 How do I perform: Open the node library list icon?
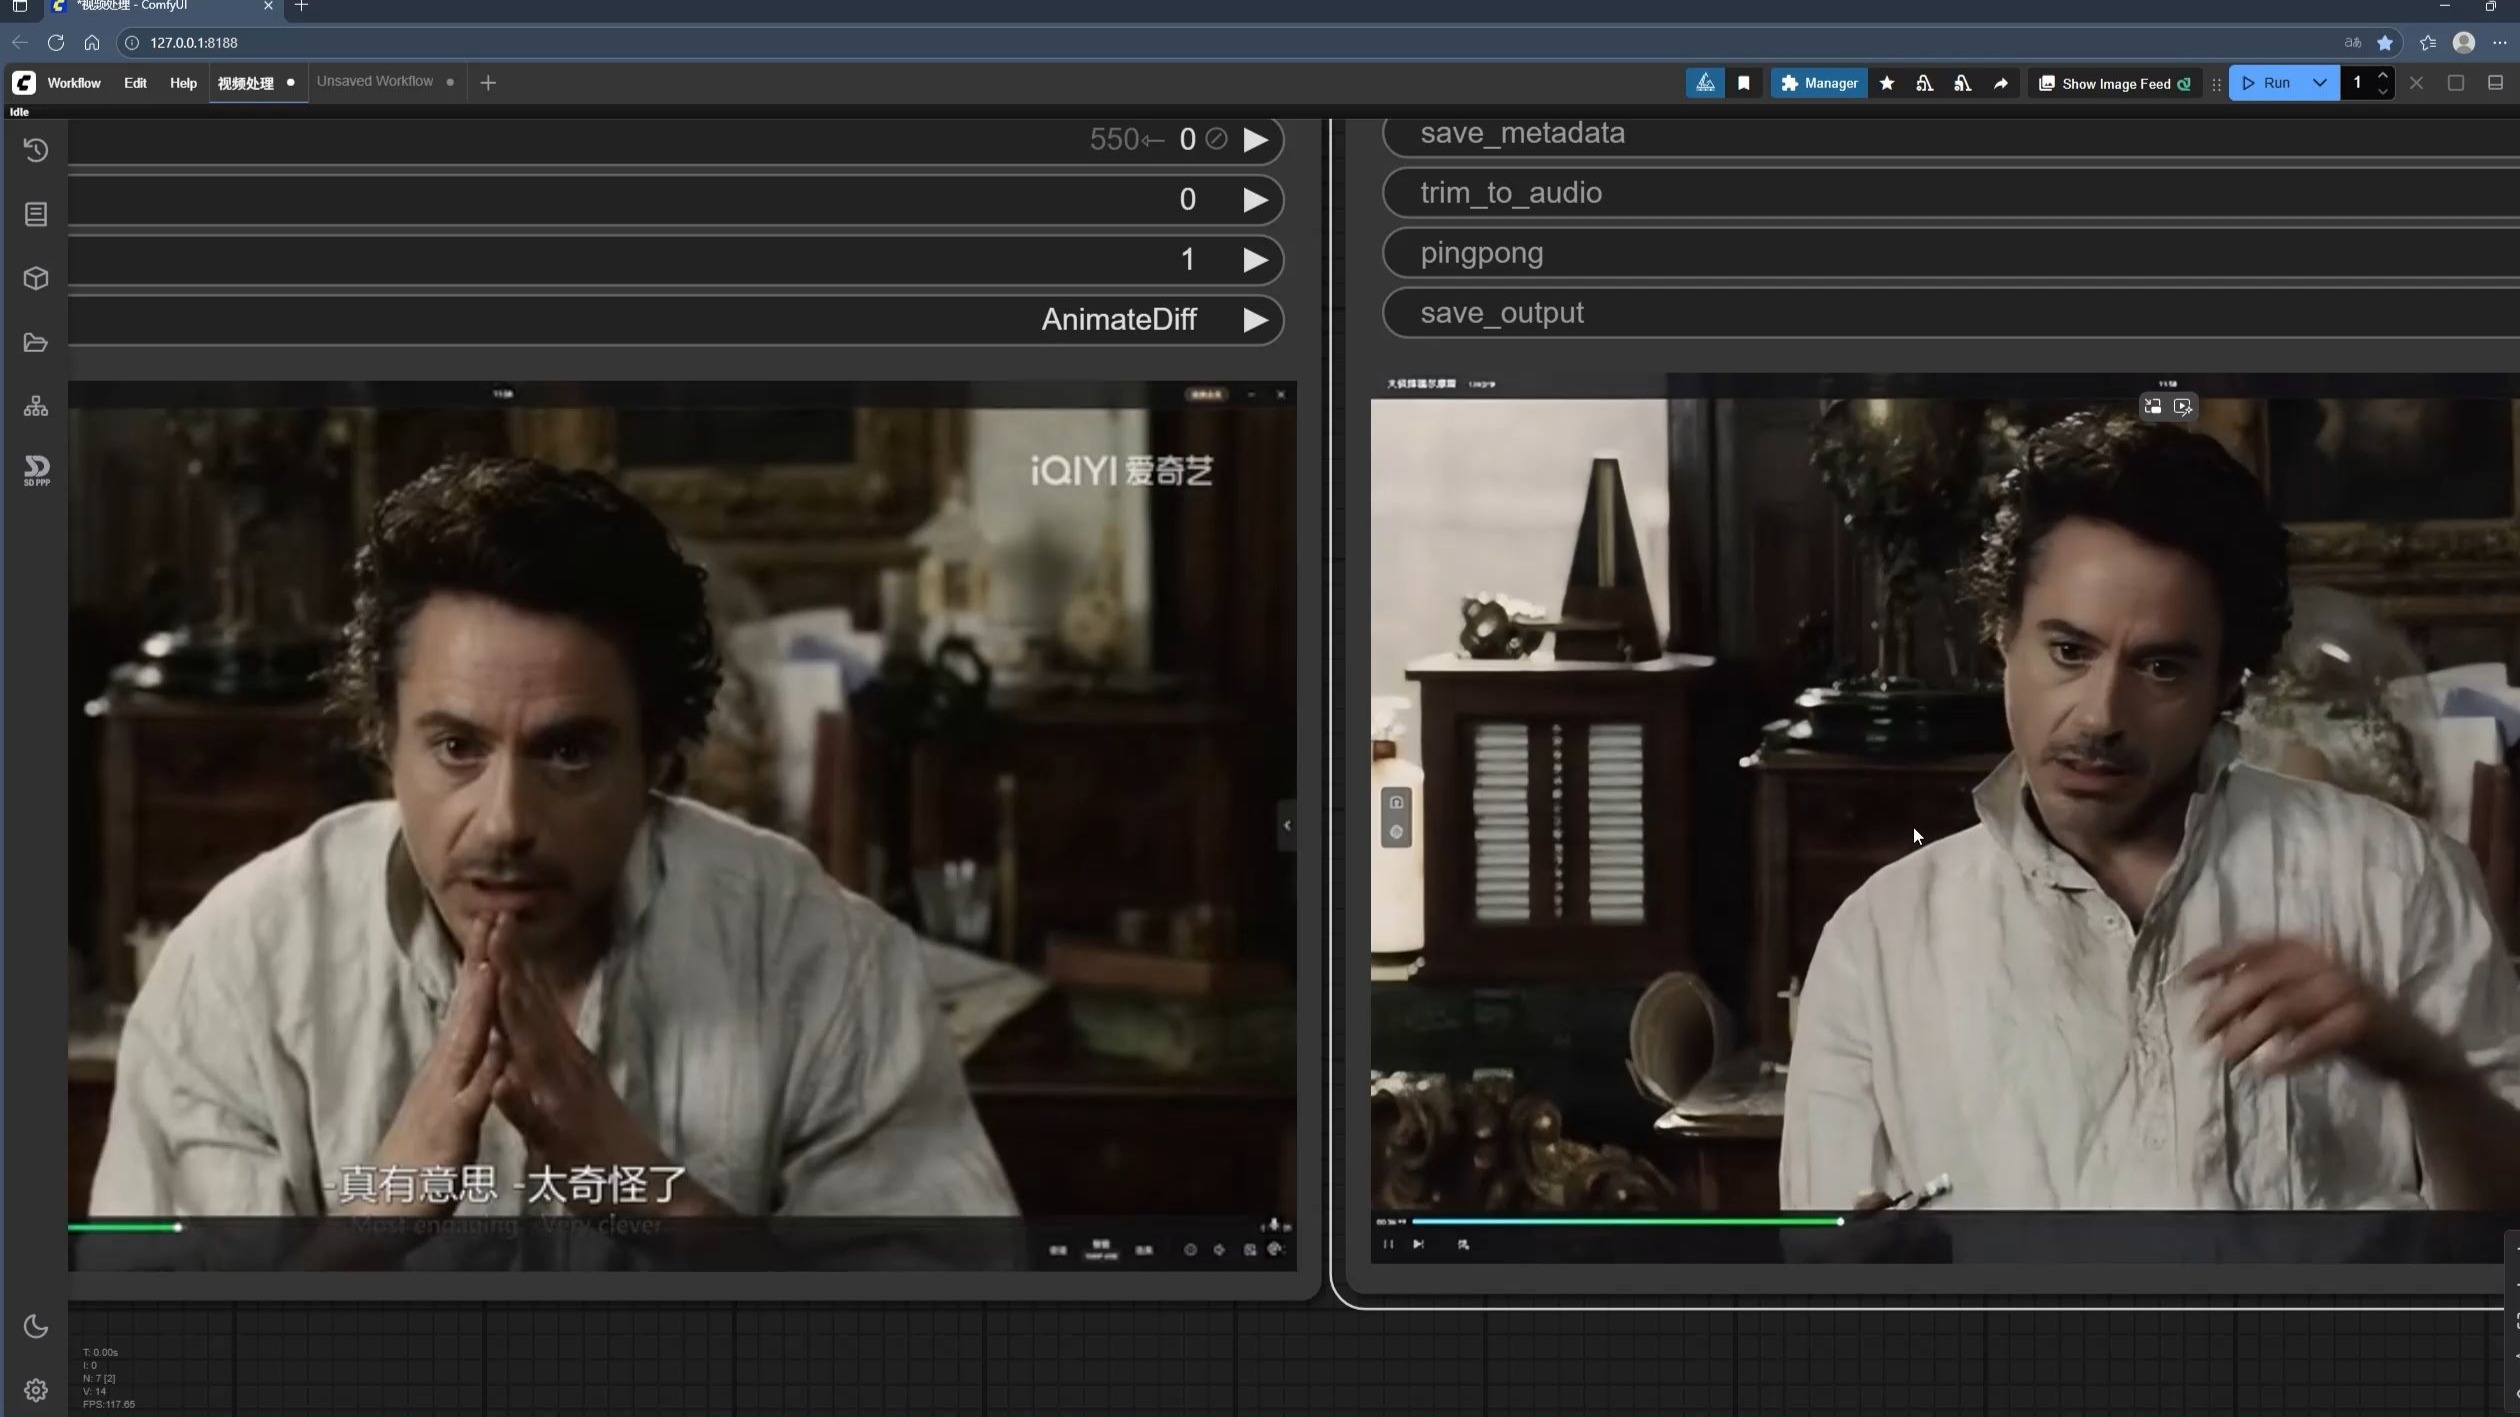36,214
